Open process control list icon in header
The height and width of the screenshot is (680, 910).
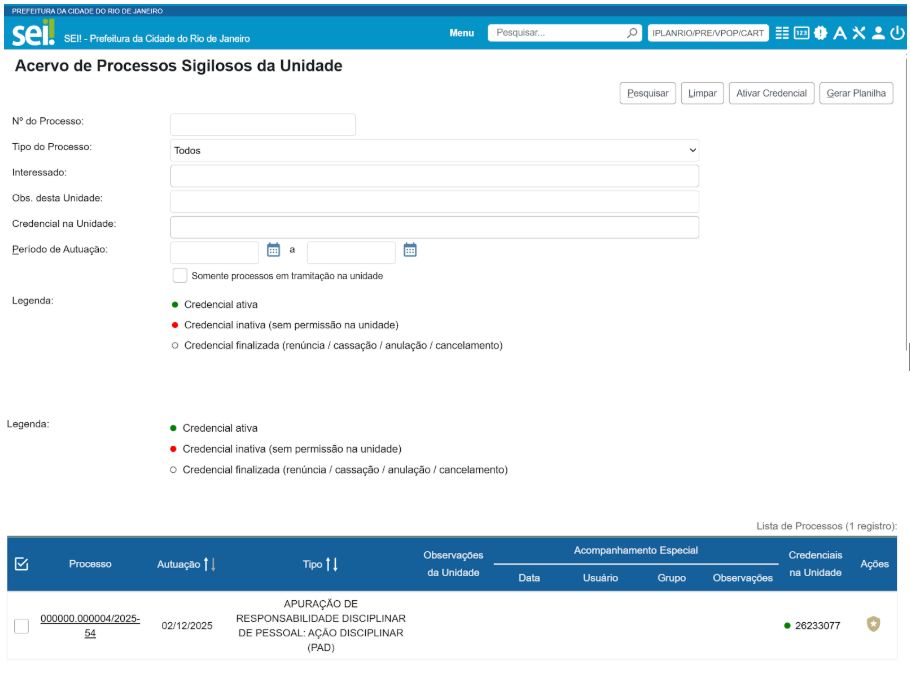[x=782, y=33]
